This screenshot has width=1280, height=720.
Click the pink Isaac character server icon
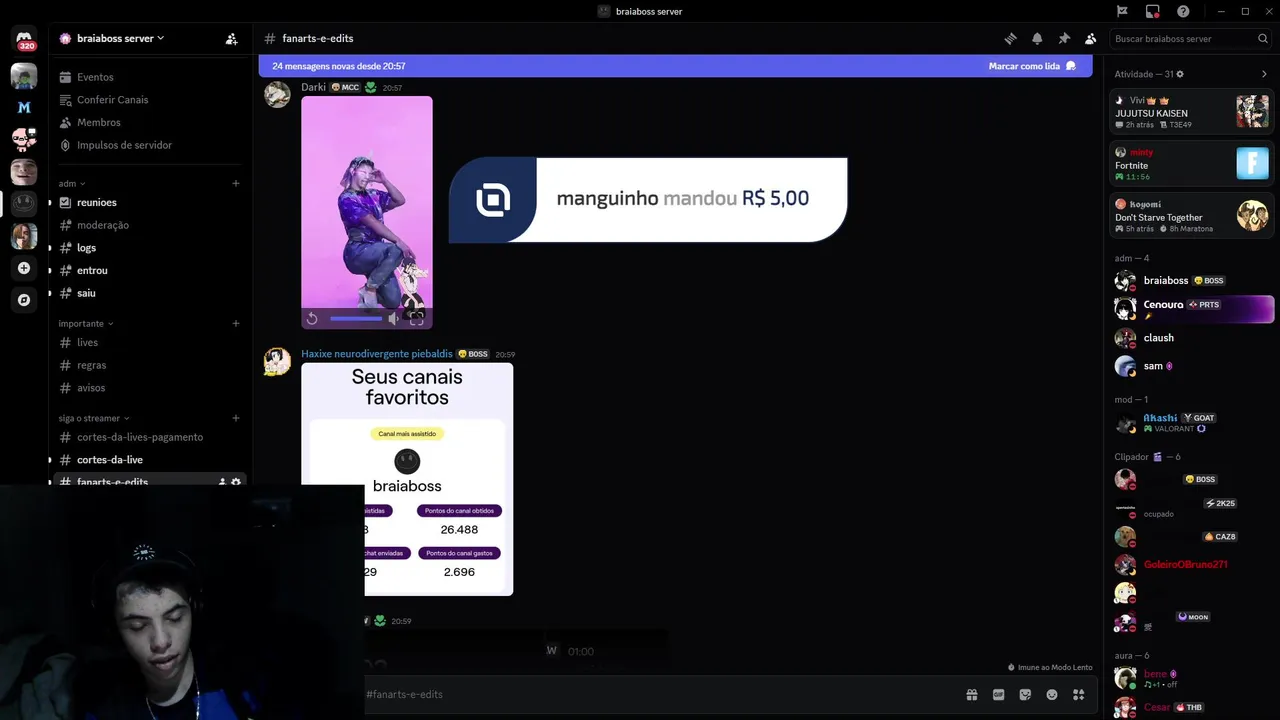coord(24,138)
